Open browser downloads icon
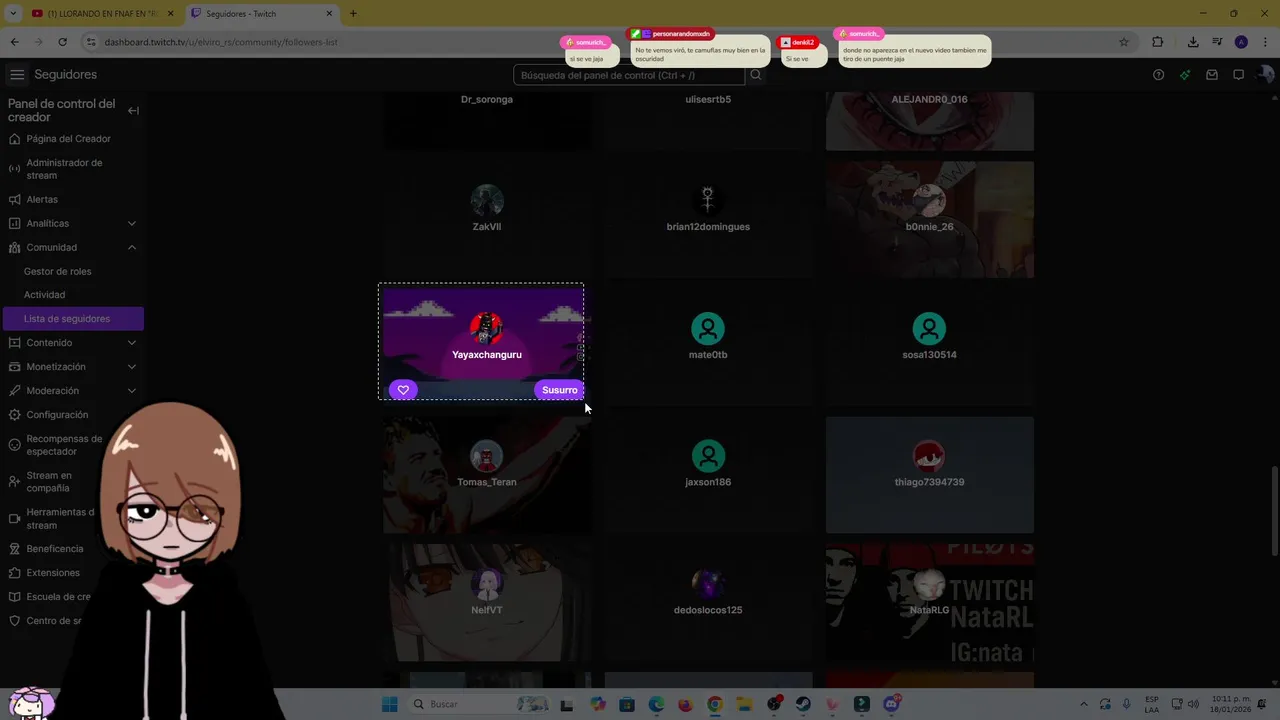This screenshot has height=720, width=1280. tap(1193, 42)
